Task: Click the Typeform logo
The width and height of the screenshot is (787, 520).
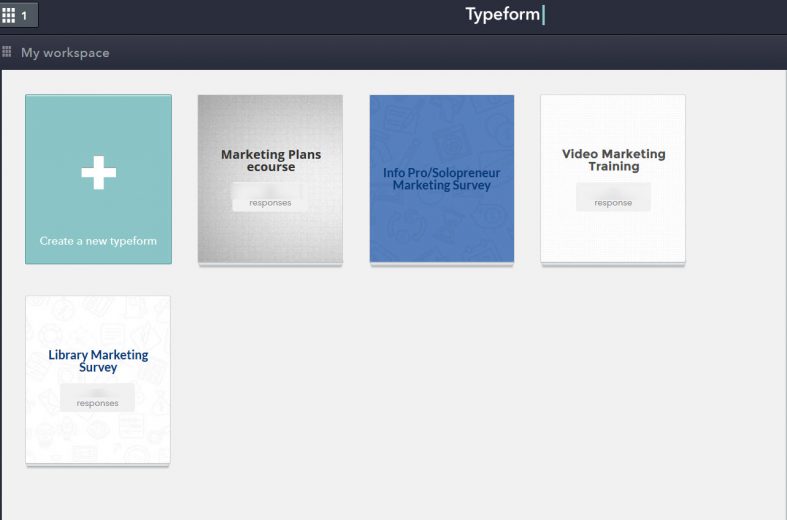Action: (504, 15)
